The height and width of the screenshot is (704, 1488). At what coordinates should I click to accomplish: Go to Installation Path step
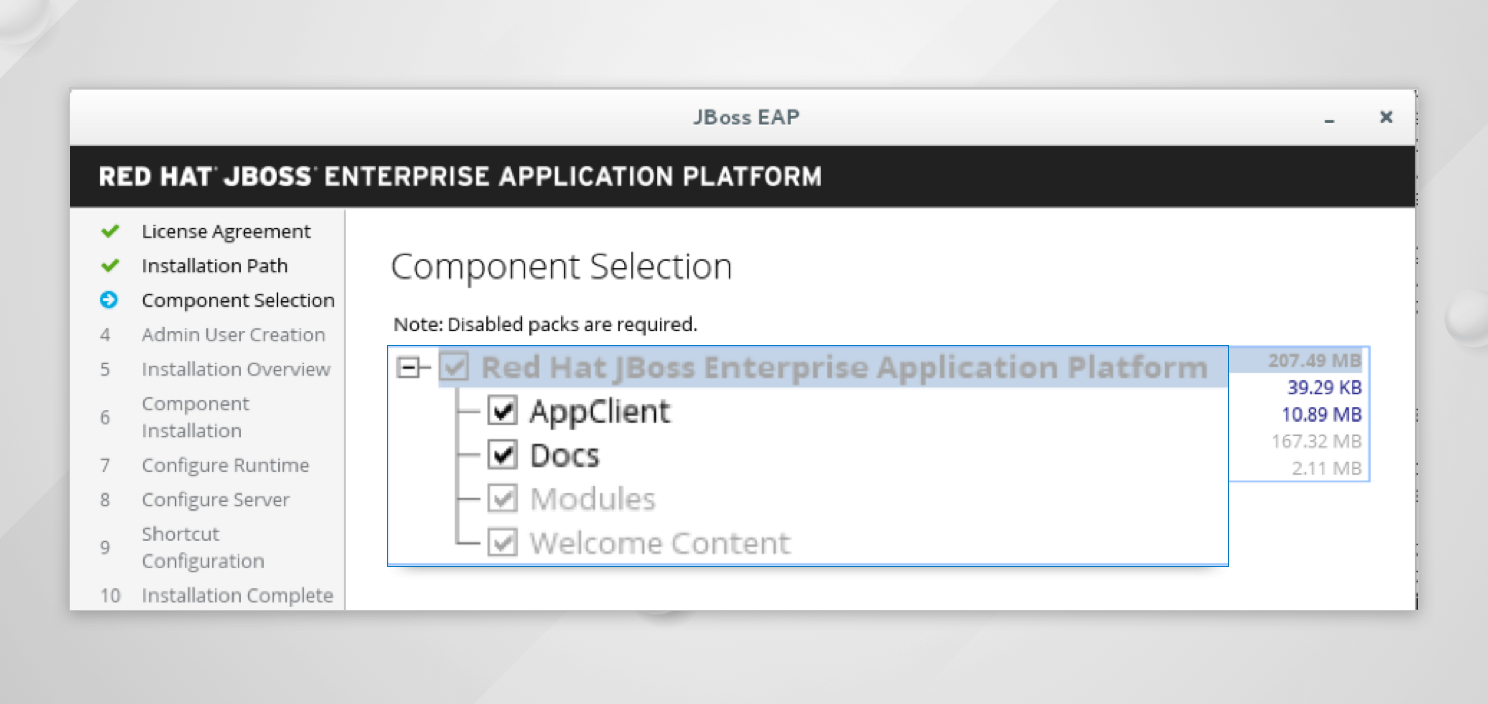point(214,266)
